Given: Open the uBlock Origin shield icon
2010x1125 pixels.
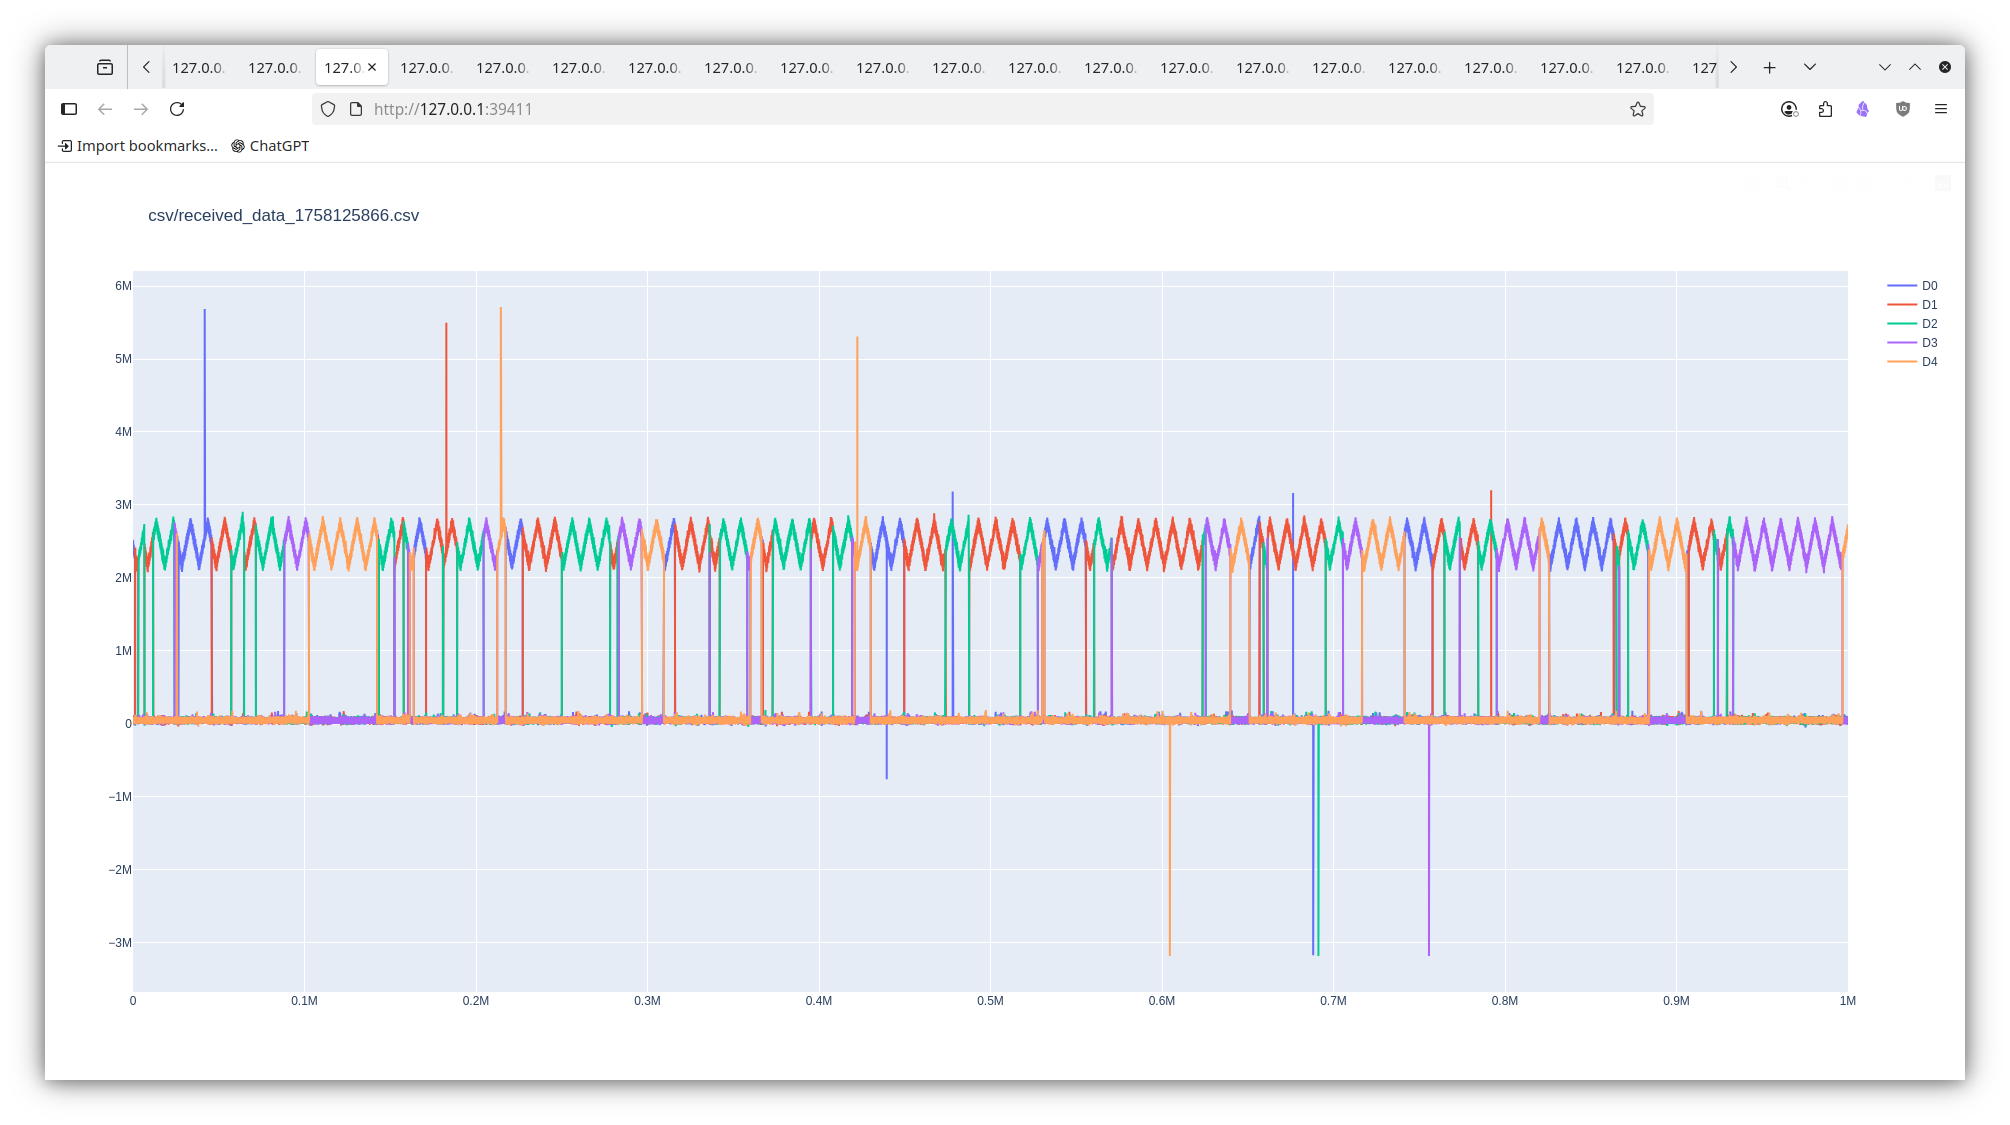Looking at the screenshot, I should (x=1902, y=109).
